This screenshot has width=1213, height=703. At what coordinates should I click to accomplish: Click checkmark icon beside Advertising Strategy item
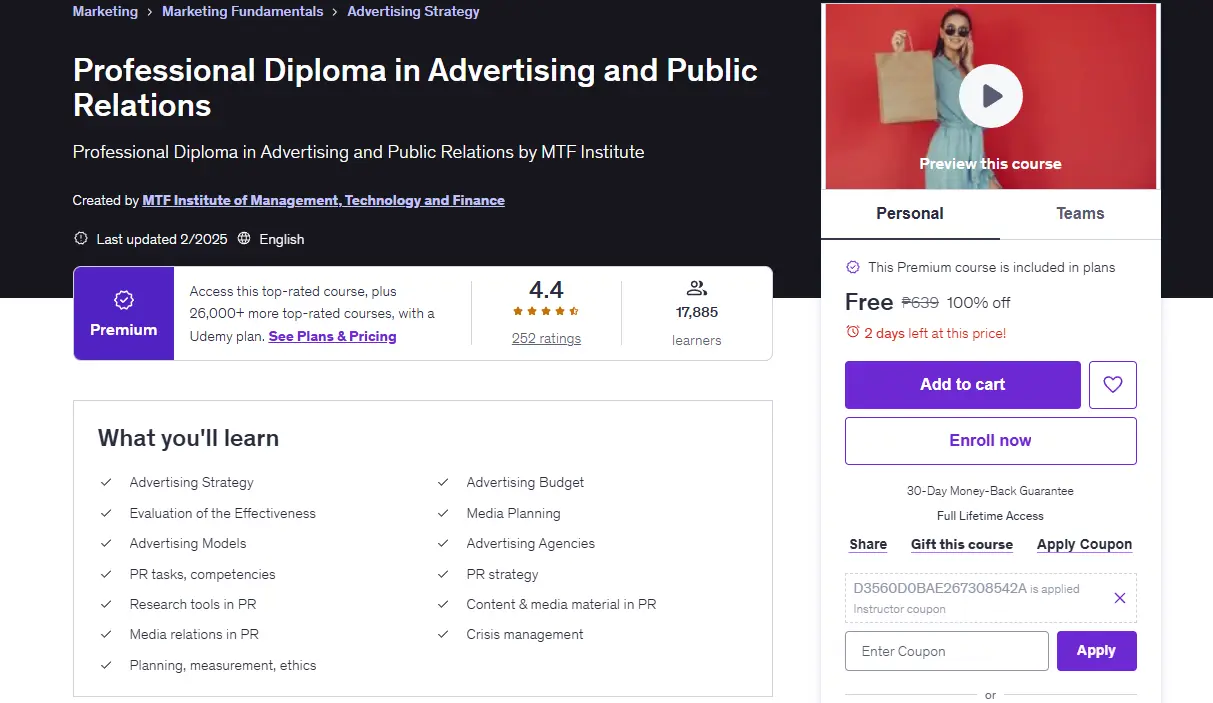[x=106, y=482]
